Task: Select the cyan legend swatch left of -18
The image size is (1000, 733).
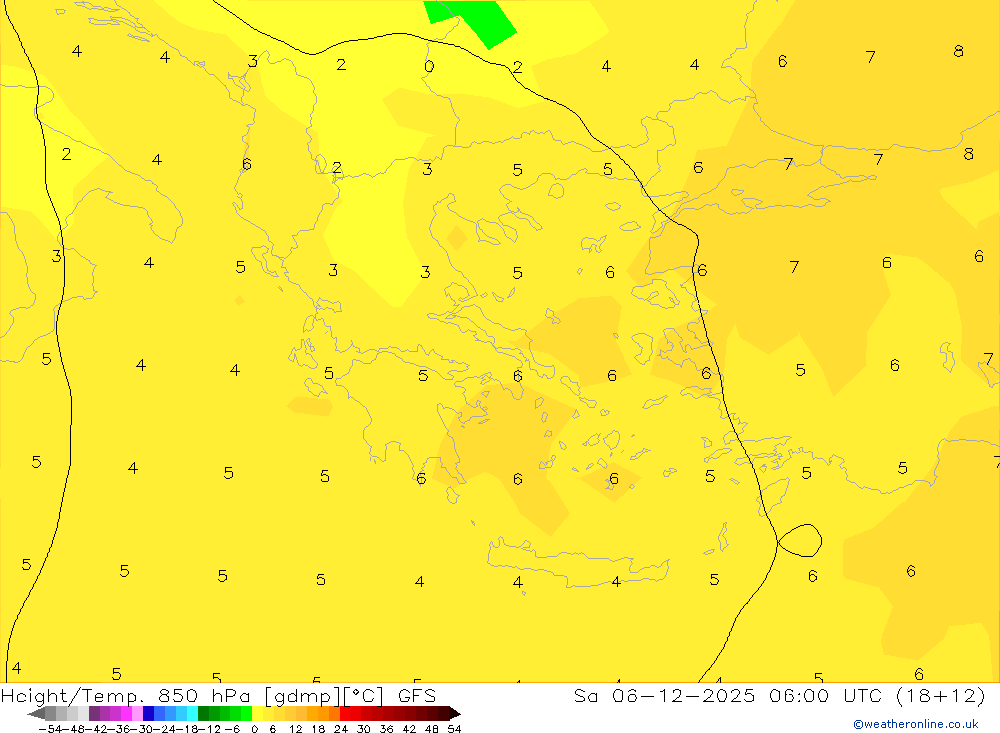Action: point(192,714)
